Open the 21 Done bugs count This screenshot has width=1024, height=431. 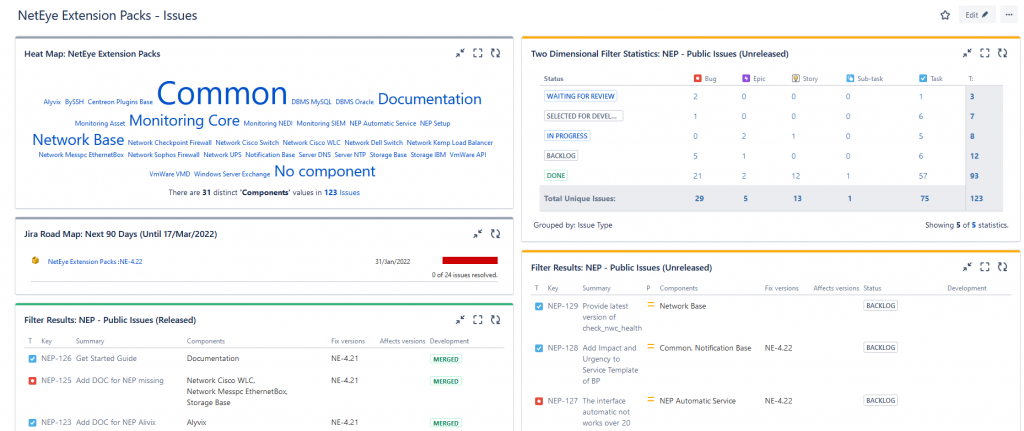coord(697,176)
